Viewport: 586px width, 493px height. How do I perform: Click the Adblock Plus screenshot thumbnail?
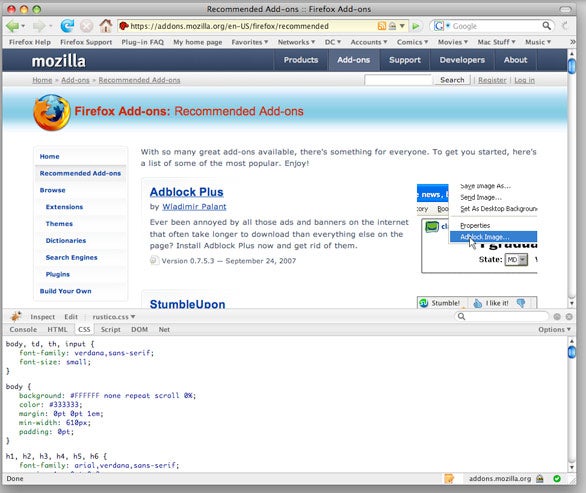point(477,229)
